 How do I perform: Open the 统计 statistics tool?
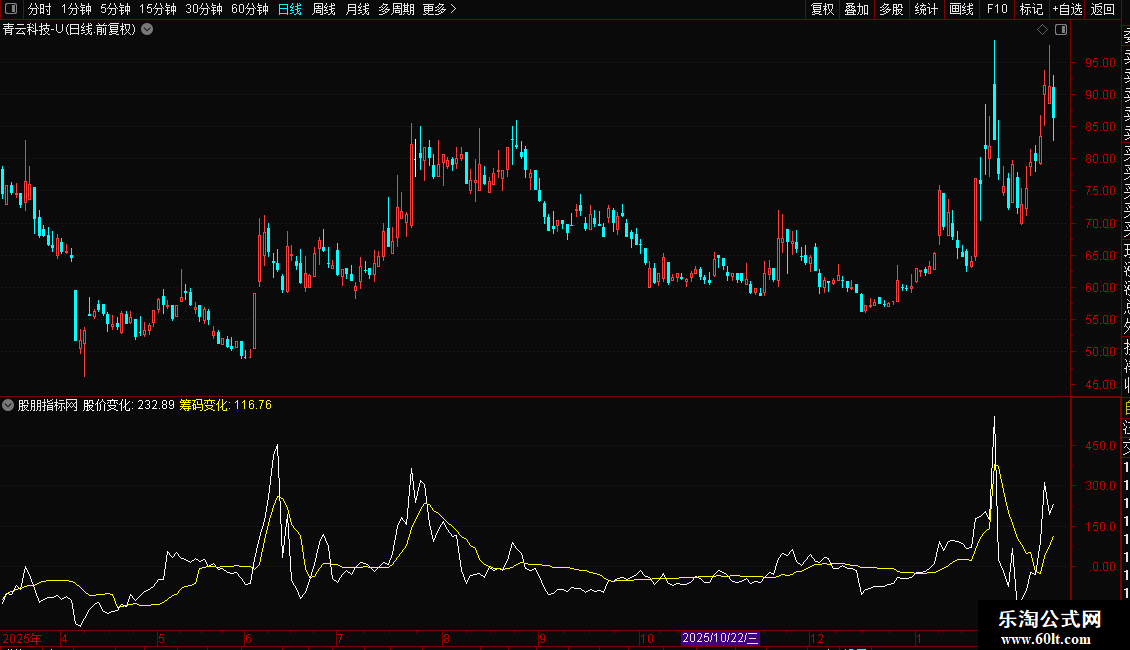(926, 9)
